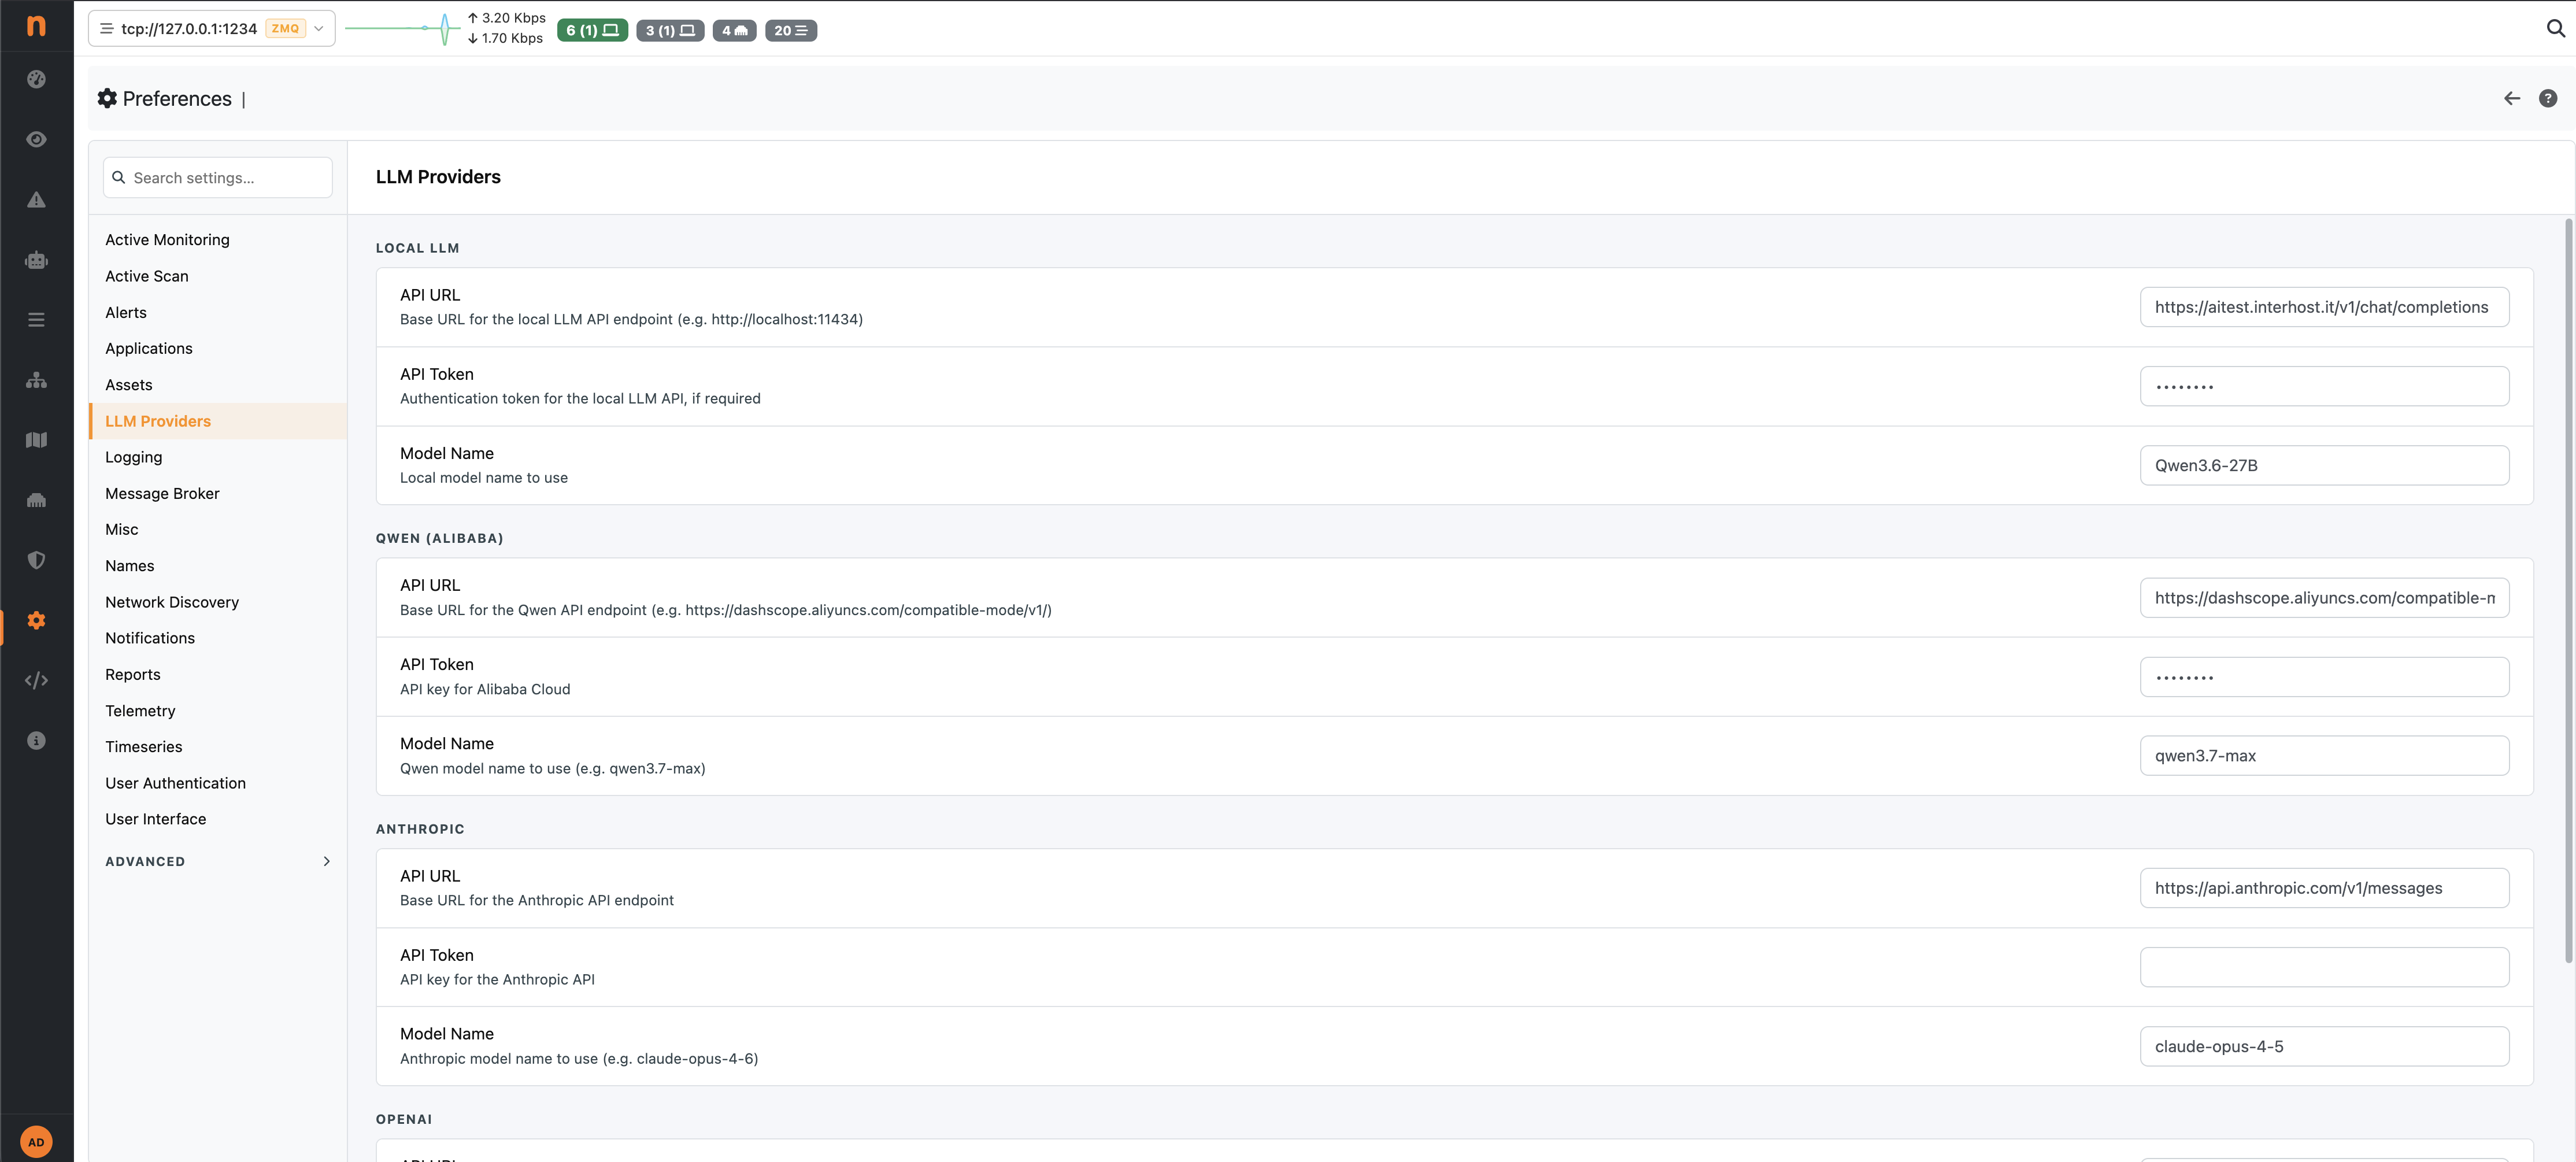The width and height of the screenshot is (2576, 1162).
Task: Edit the Qwen API Token field
Action: [x=2323, y=677]
